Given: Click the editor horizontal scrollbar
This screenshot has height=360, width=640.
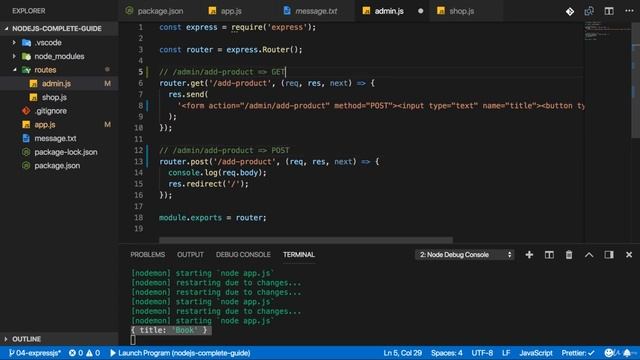Looking at the screenshot, I should click(x=306, y=240).
